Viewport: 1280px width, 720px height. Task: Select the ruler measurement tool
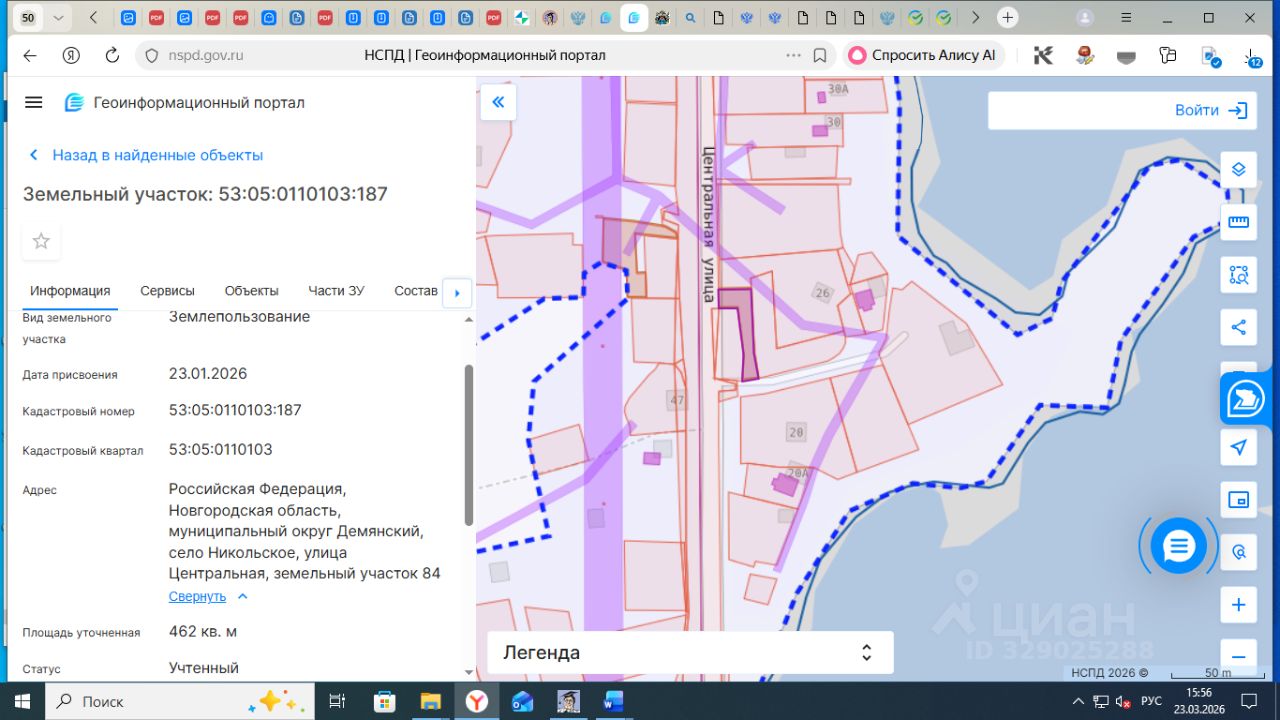tap(1238, 222)
